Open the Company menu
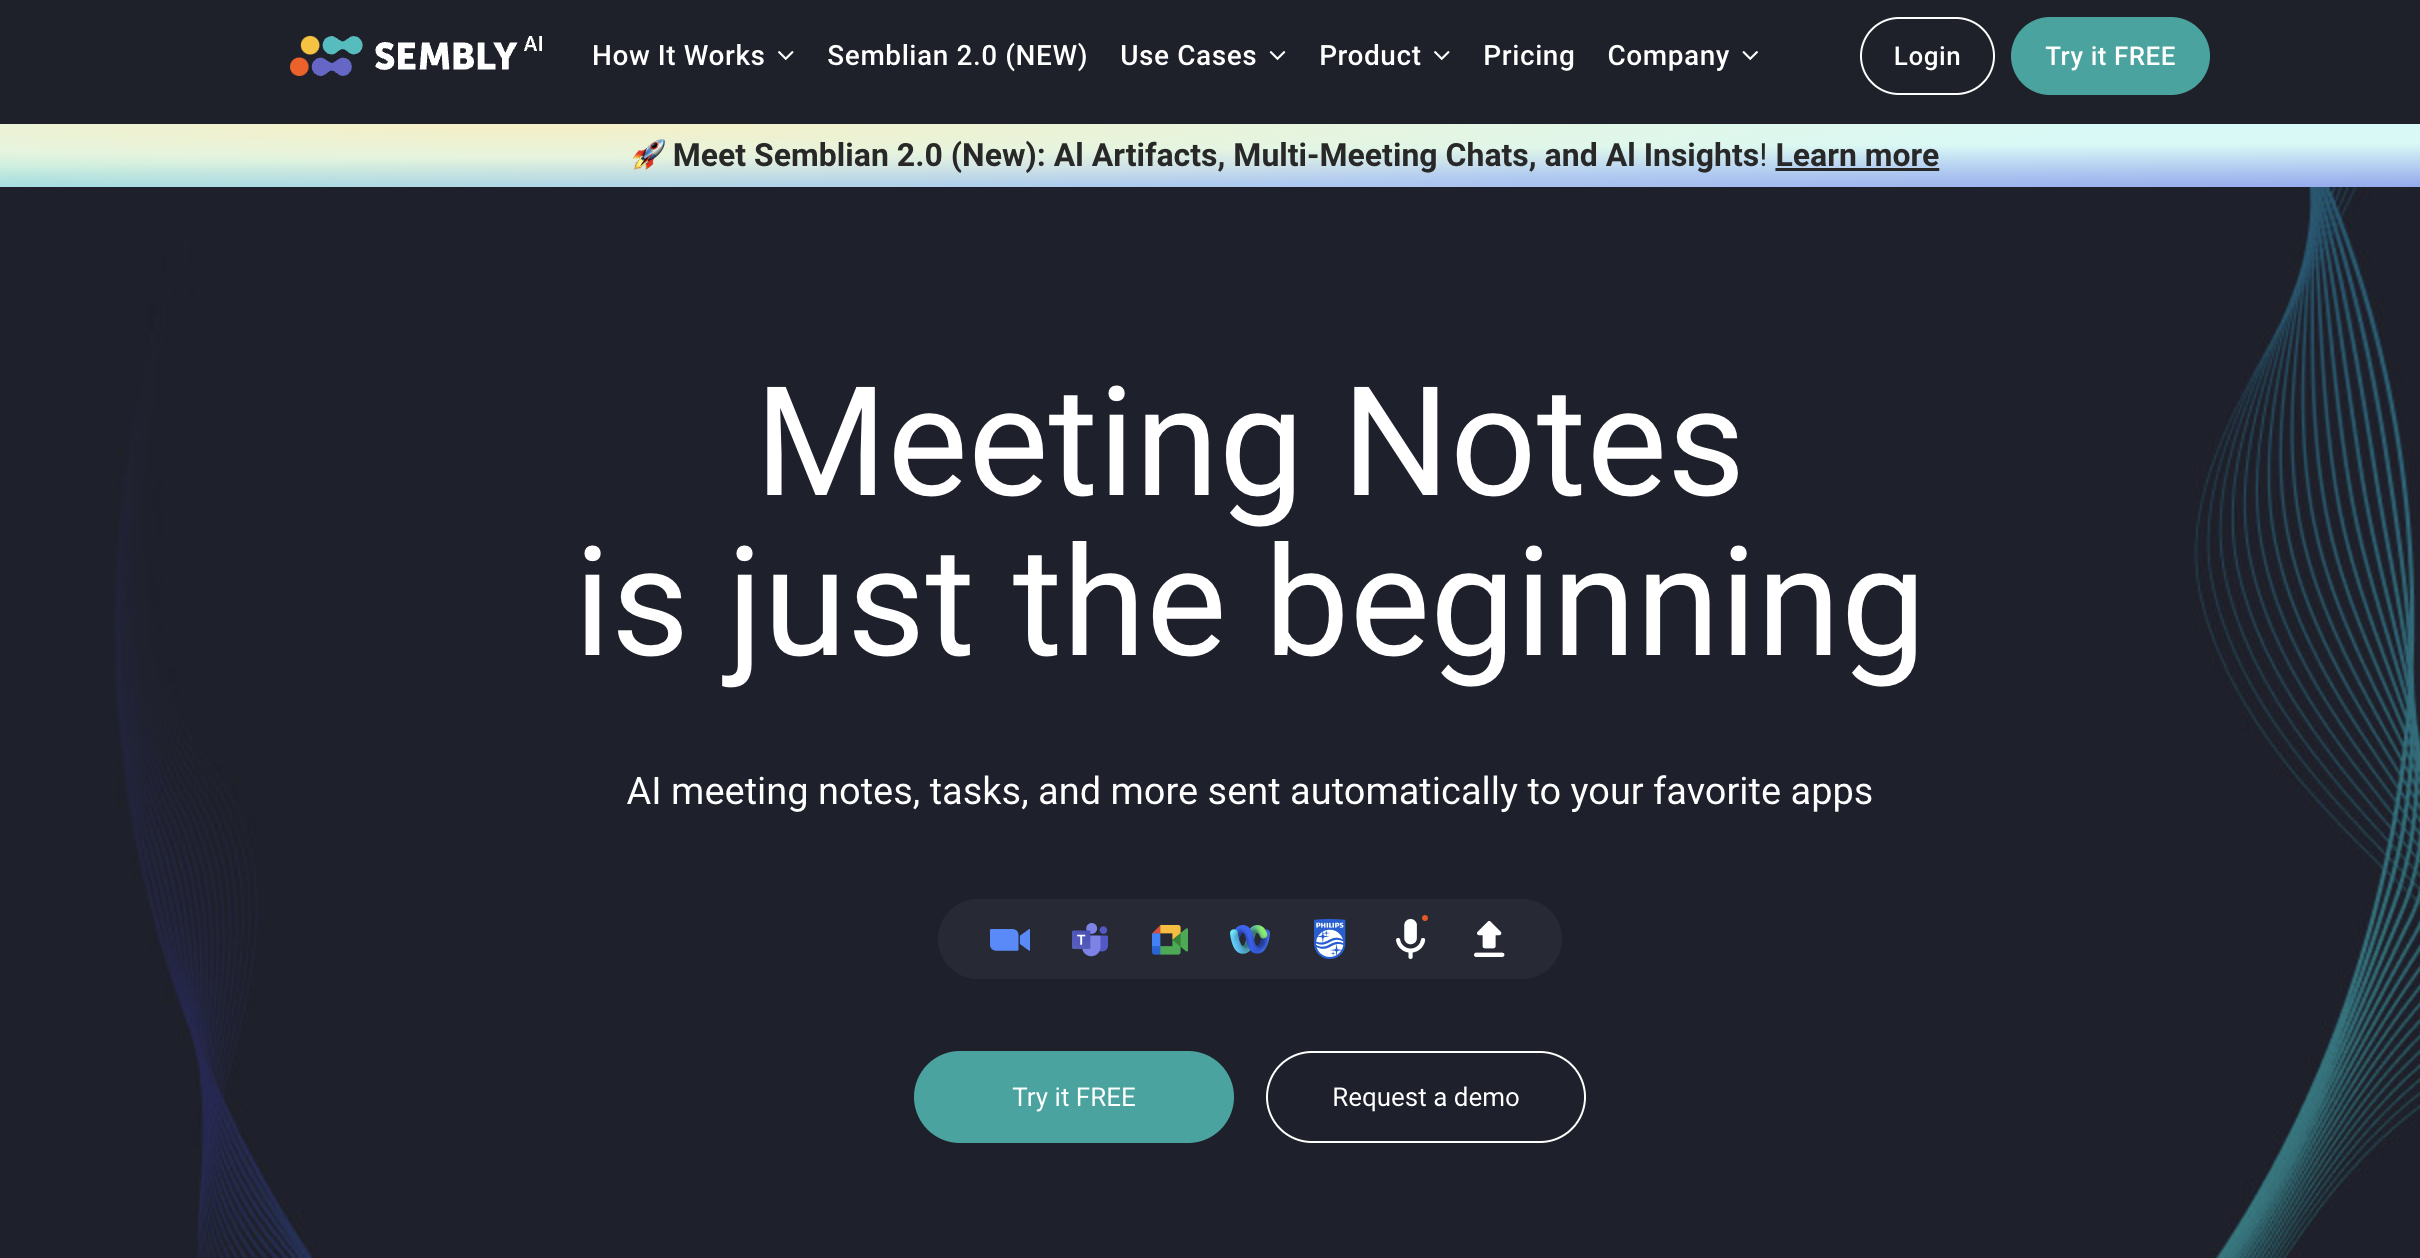Image resolution: width=2420 pixels, height=1258 pixels. tap(1682, 56)
